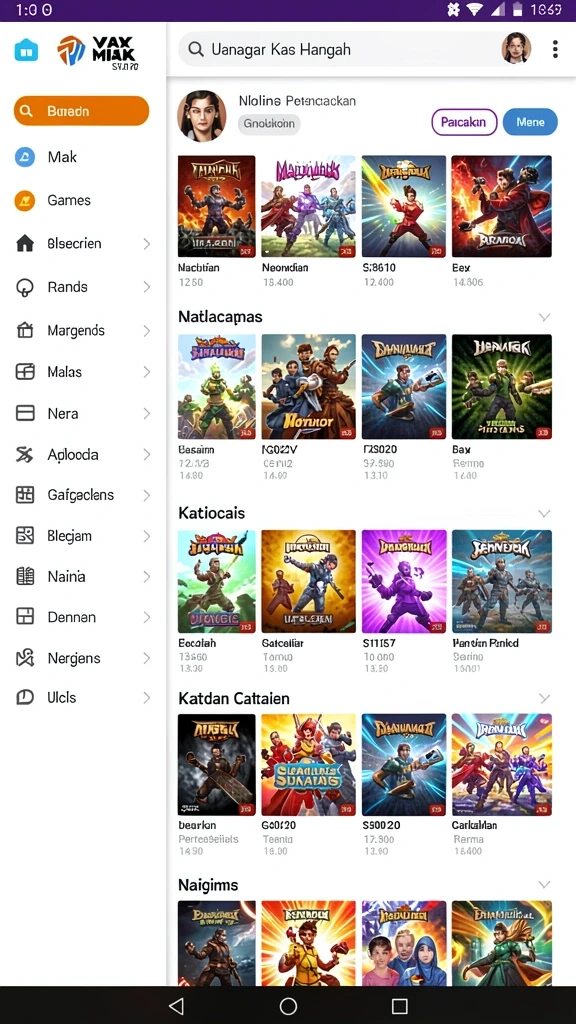Open the bearkan game cover
Viewport: 576px width, 1024px height.
click(x=216, y=765)
